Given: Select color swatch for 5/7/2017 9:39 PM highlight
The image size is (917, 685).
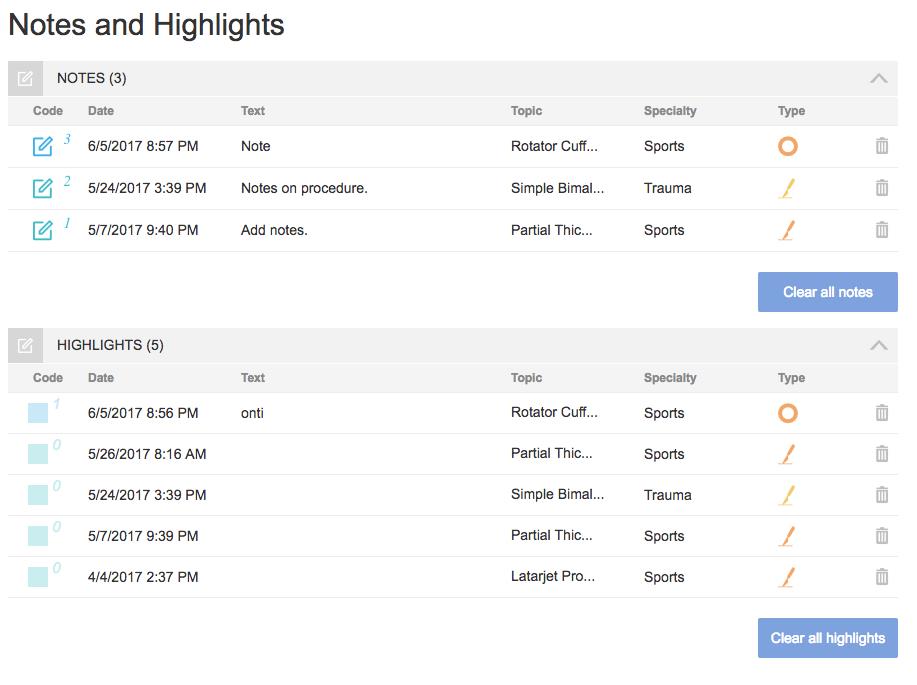Looking at the screenshot, I should (x=38, y=536).
